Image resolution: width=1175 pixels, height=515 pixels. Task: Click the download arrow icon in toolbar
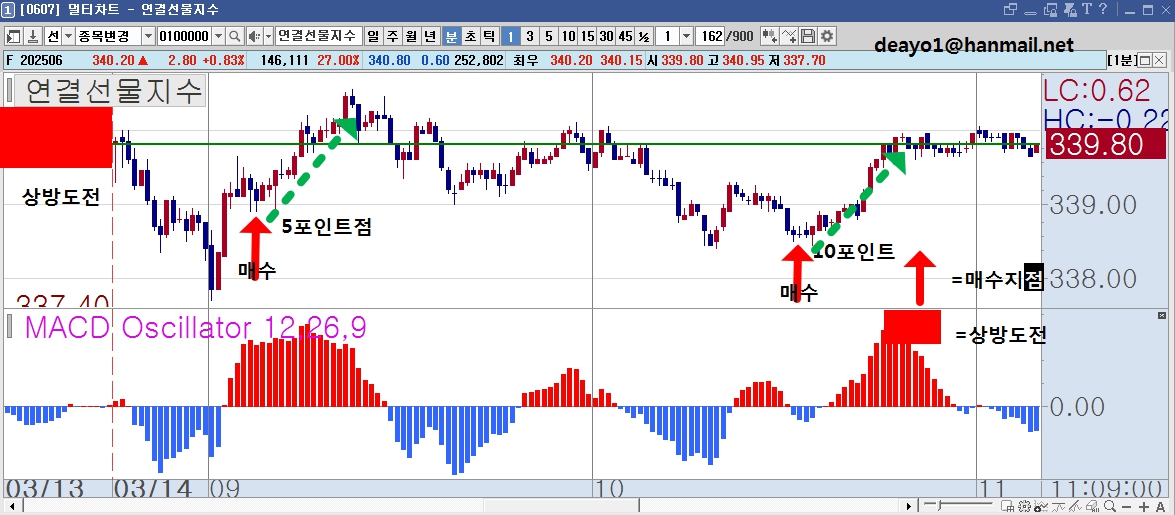pyautogui.click(x=32, y=36)
